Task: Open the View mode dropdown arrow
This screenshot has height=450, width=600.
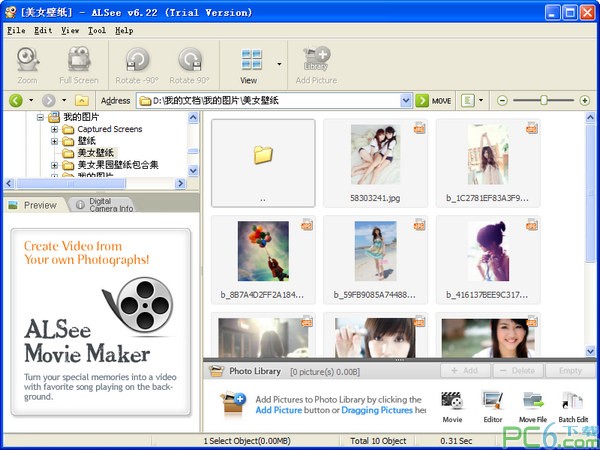Action: (x=279, y=63)
